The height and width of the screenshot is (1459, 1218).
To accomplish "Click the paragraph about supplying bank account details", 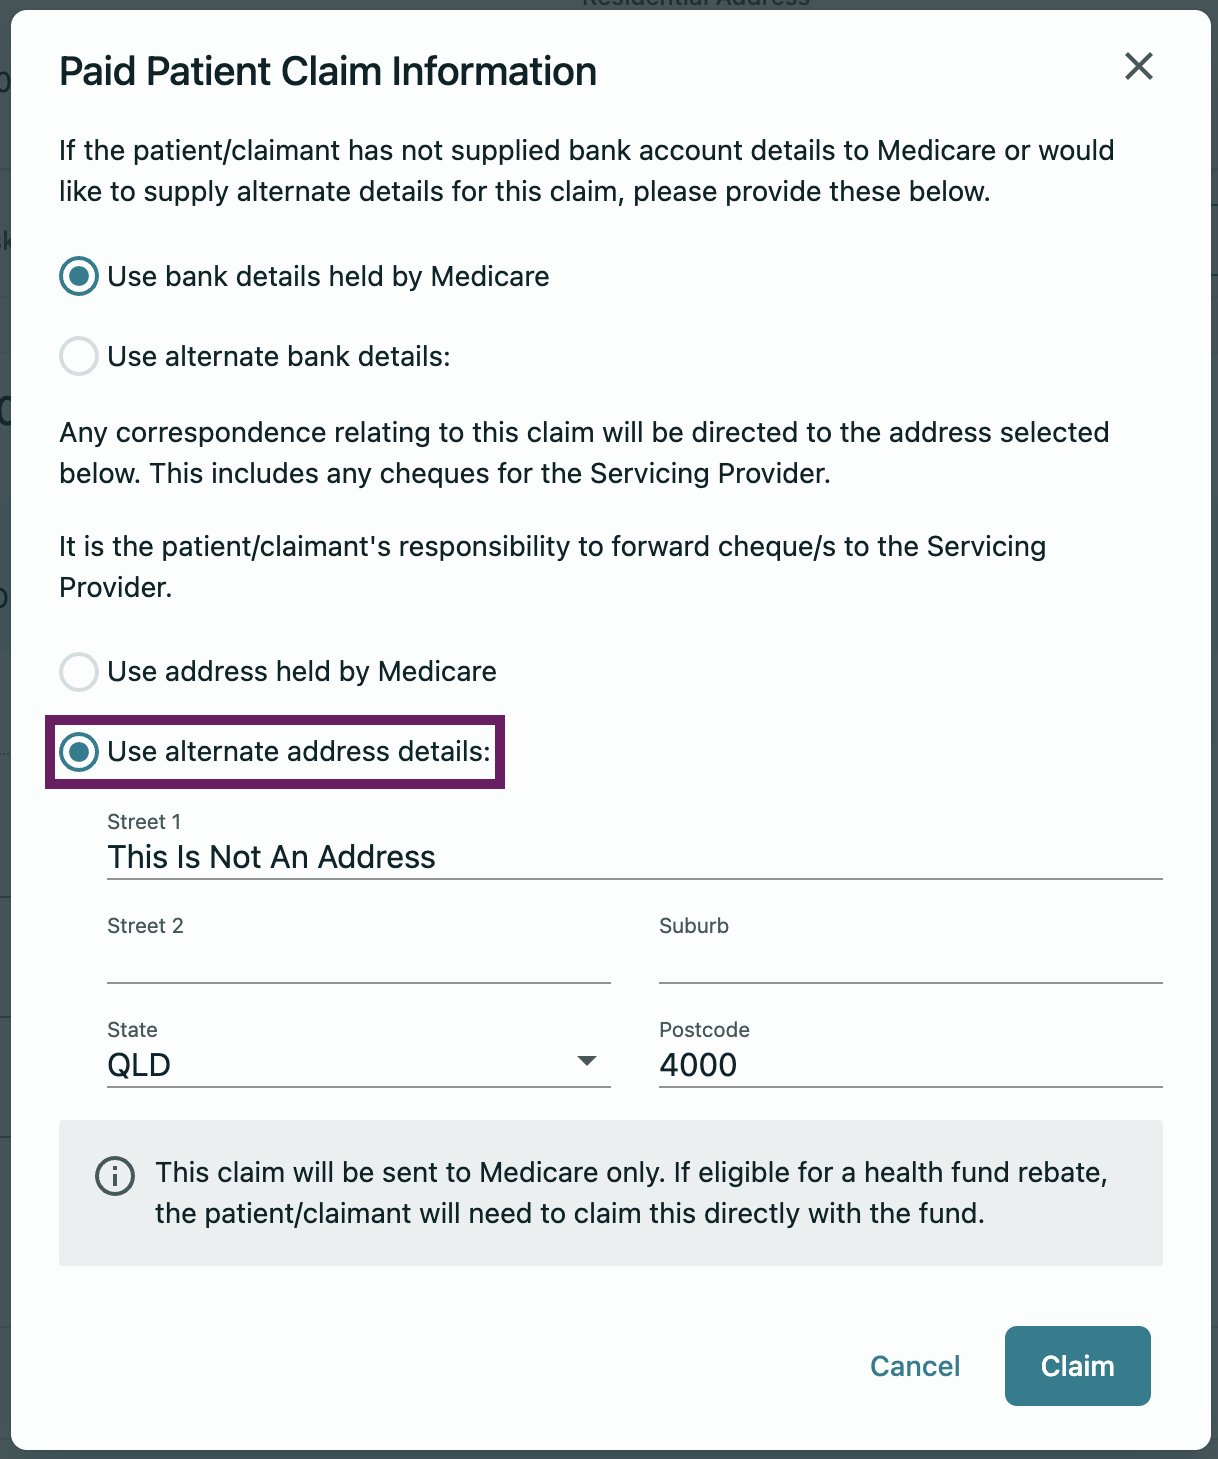I will [x=586, y=171].
